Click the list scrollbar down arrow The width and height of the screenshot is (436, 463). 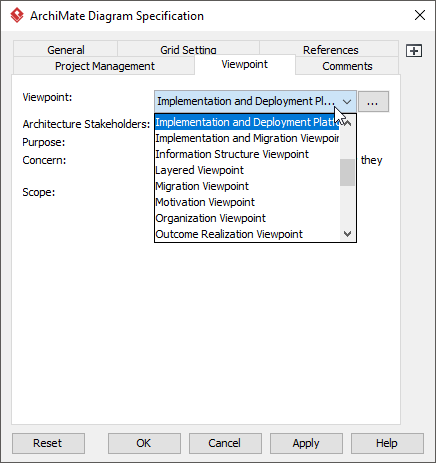347,234
